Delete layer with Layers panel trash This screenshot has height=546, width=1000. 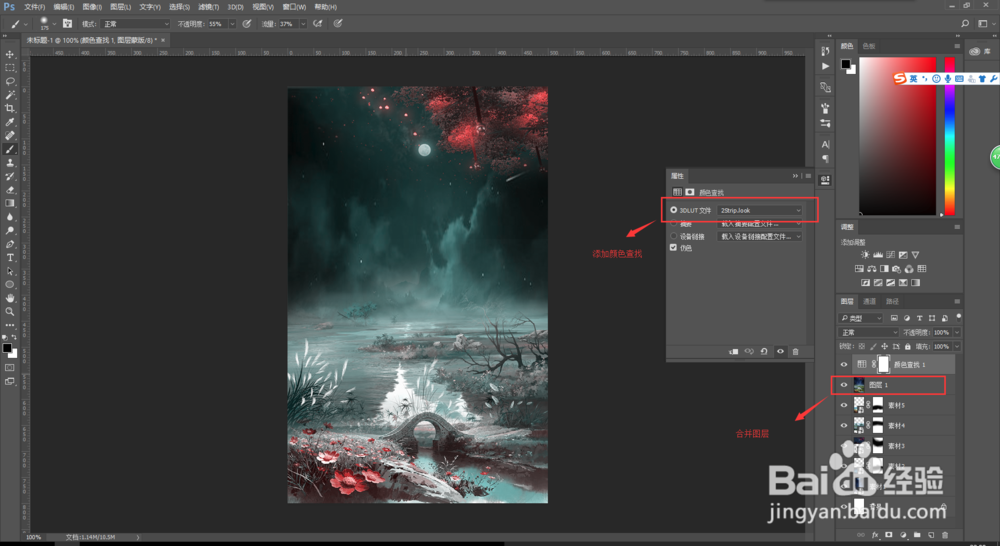click(x=945, y=535)
